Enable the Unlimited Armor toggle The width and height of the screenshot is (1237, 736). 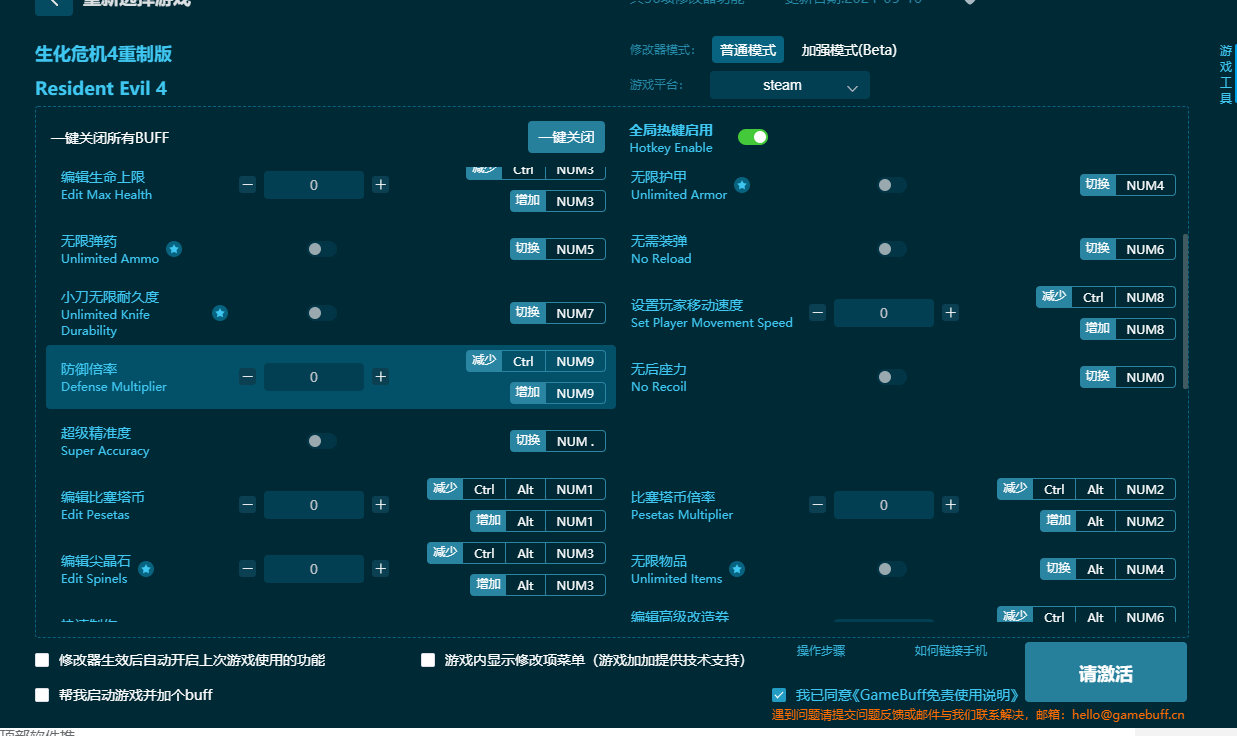pyautogui.click(x=892, y=185)
